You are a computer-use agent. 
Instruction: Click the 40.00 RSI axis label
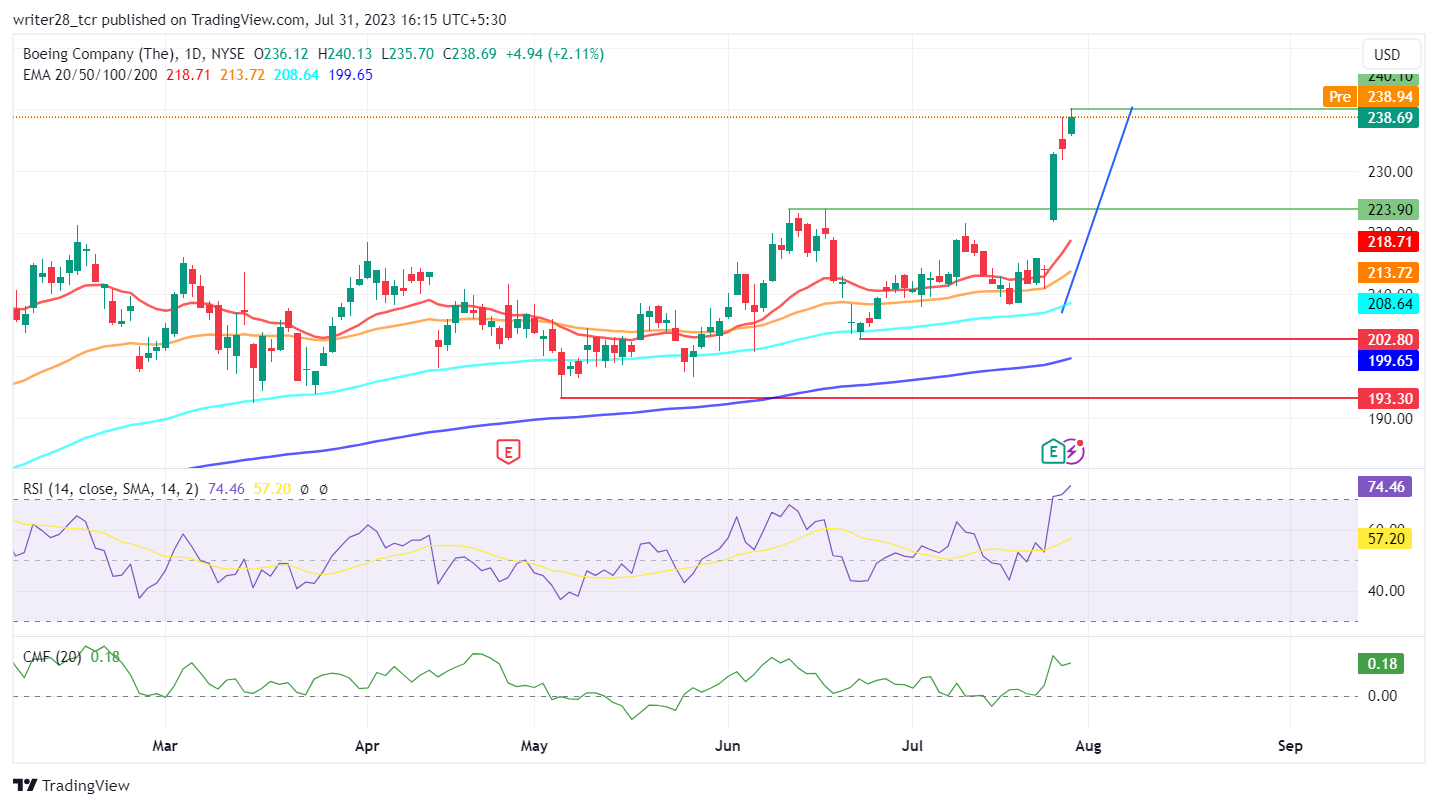point(1386,591)
